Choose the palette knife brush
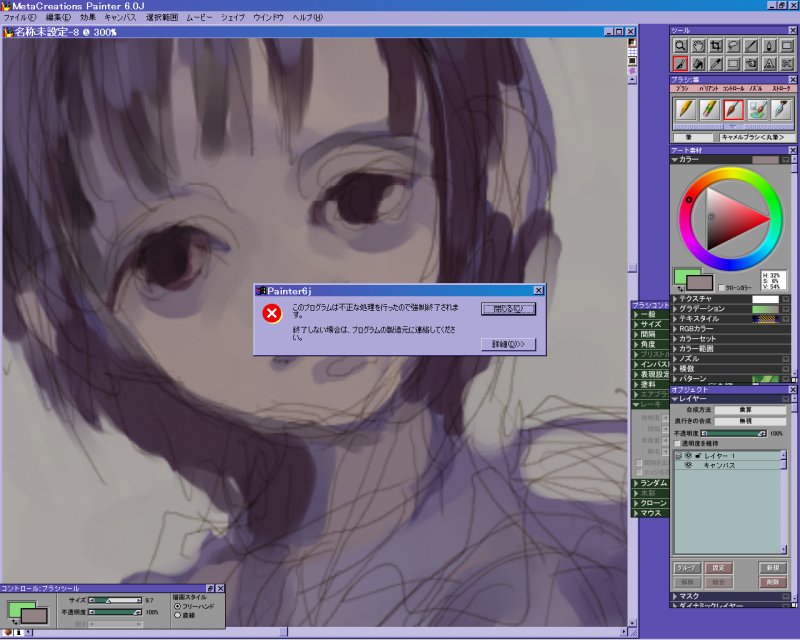The image size is (800, 640). 781,109
